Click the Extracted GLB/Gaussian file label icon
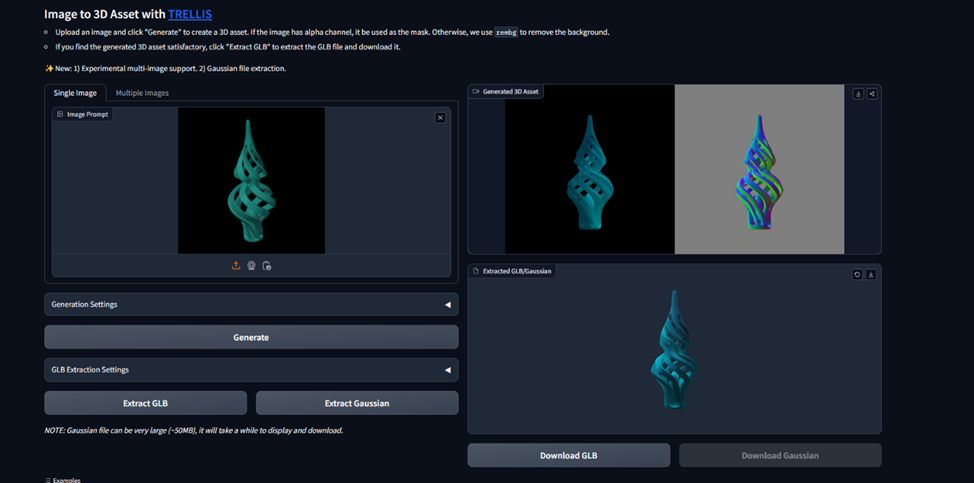This screenshot has width=974, height=483. point(476,271)
